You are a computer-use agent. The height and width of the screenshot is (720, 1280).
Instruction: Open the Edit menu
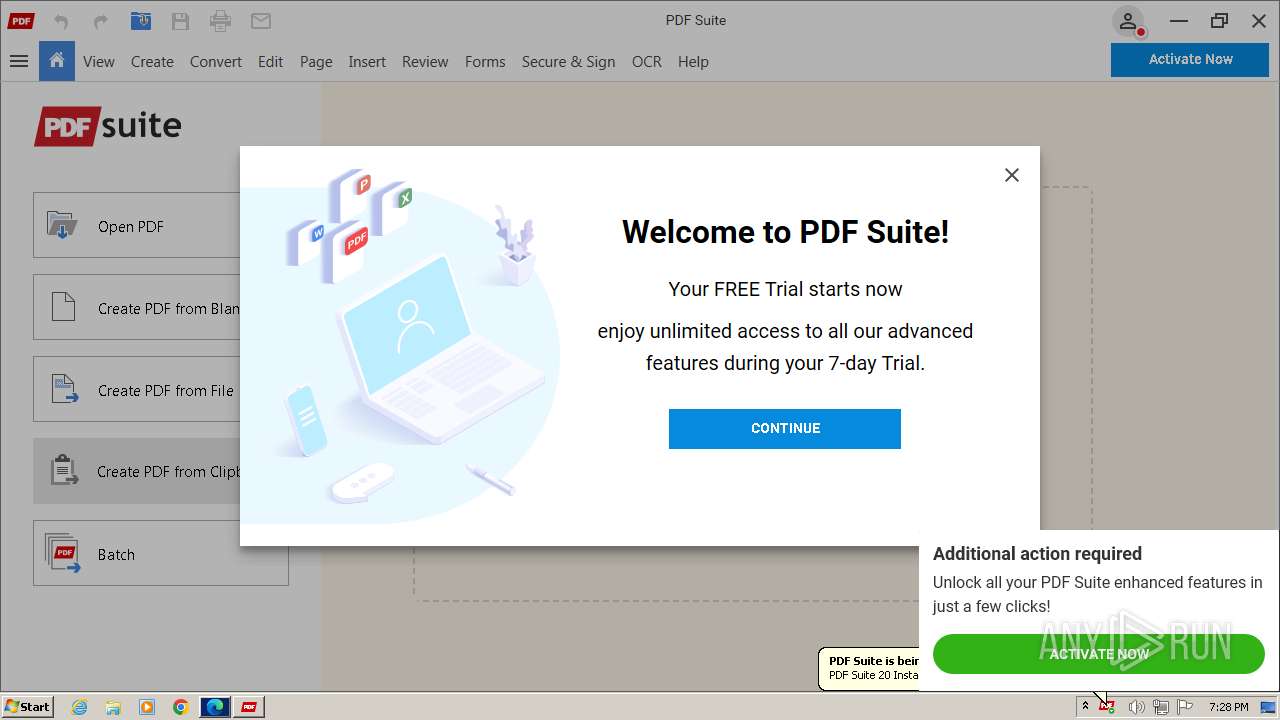pos(270,62)
